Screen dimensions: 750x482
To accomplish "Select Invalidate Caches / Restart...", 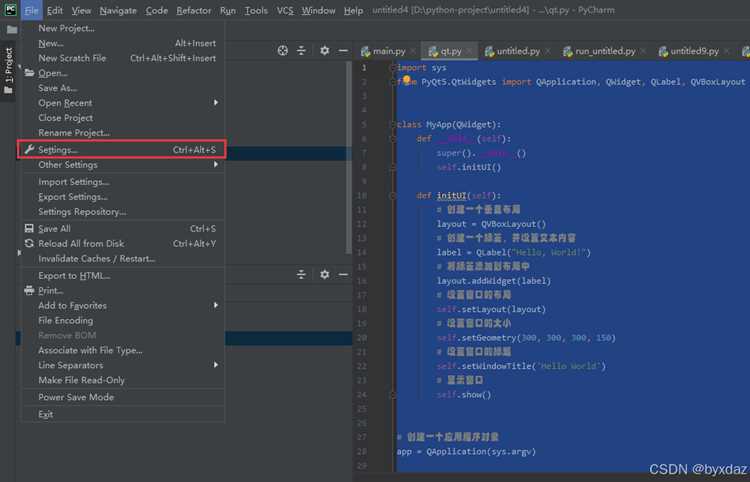I will click(123, 258).
